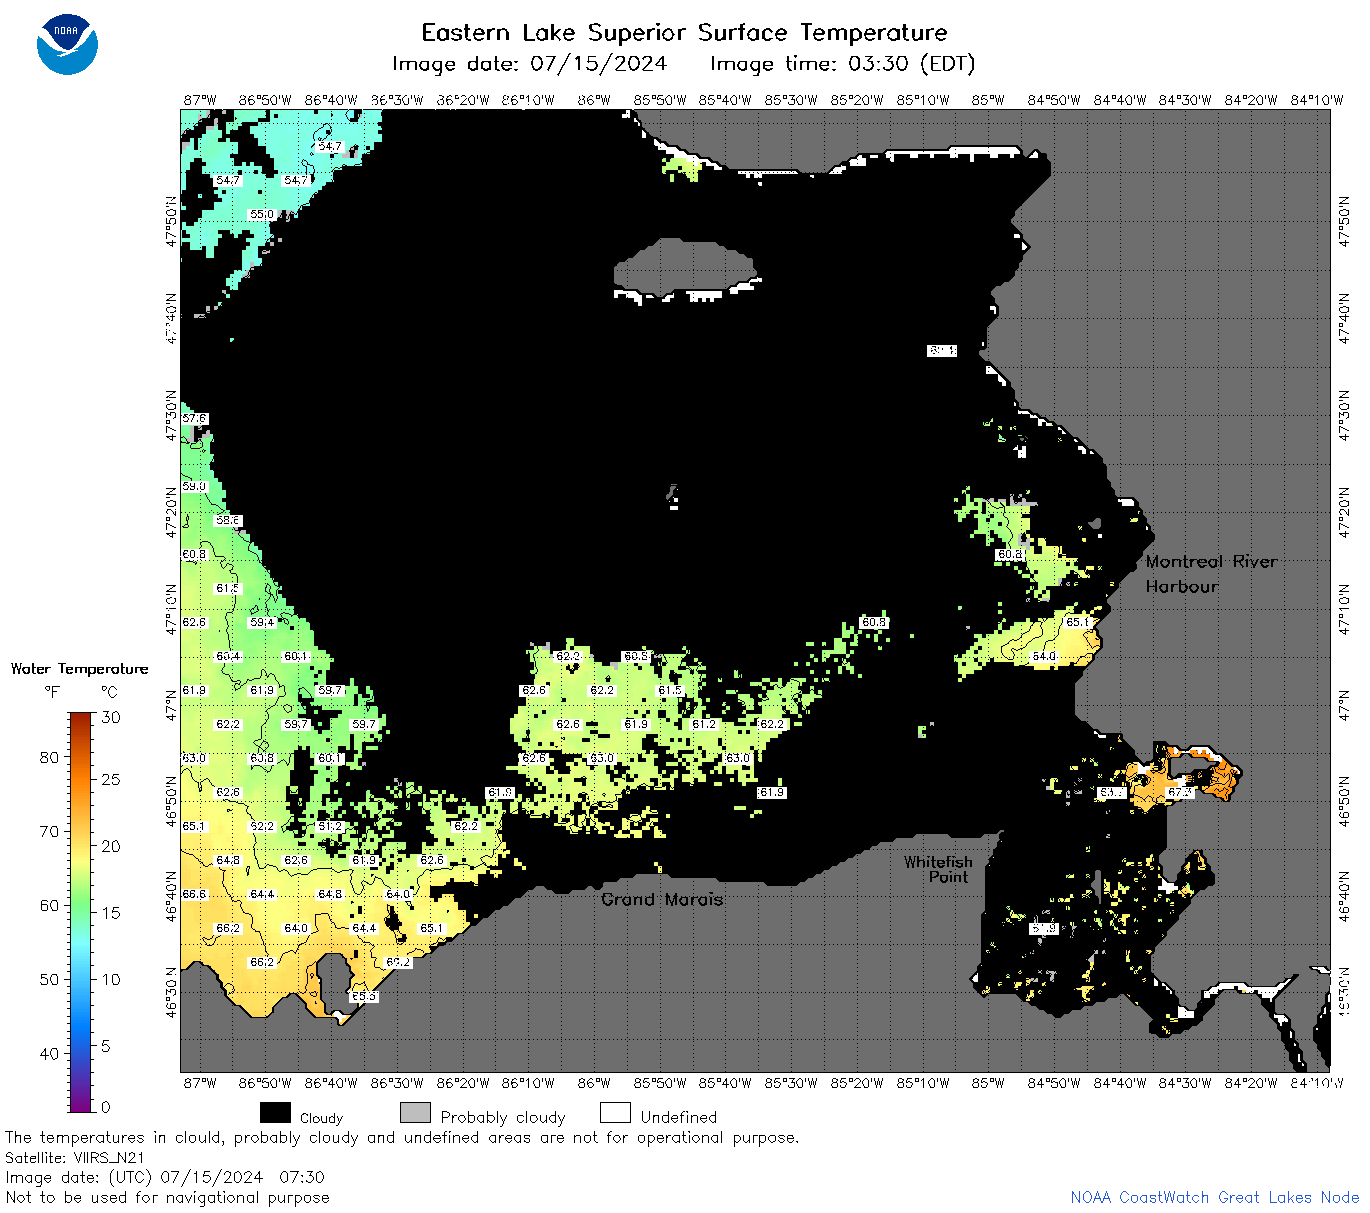Click the Probably cloudy legend label text
This screenshot has width=1370, height=1213.
pyautogui.click(x=503, y=1118)
